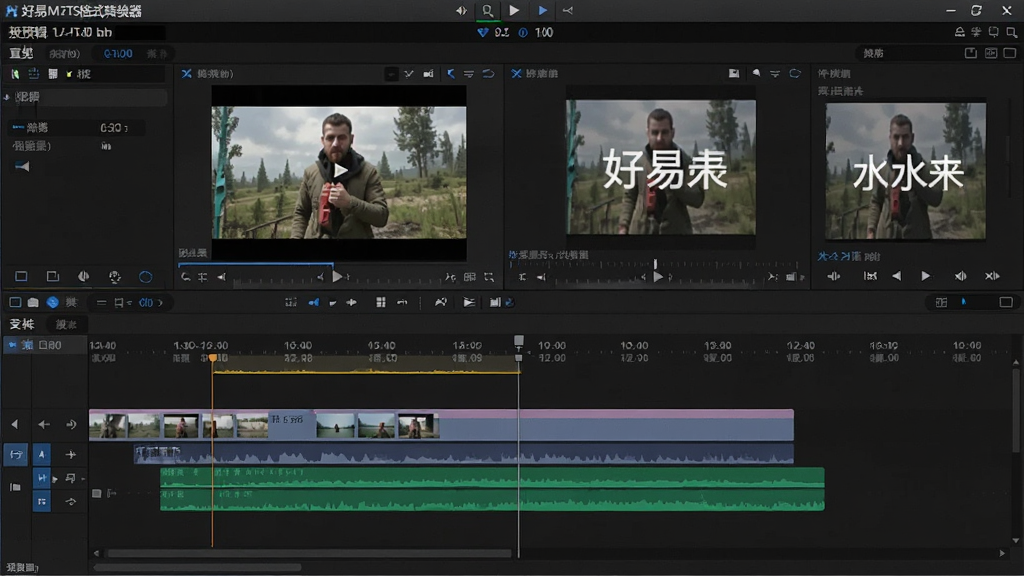Click the play overlay on the source video preview

[340, 171]
